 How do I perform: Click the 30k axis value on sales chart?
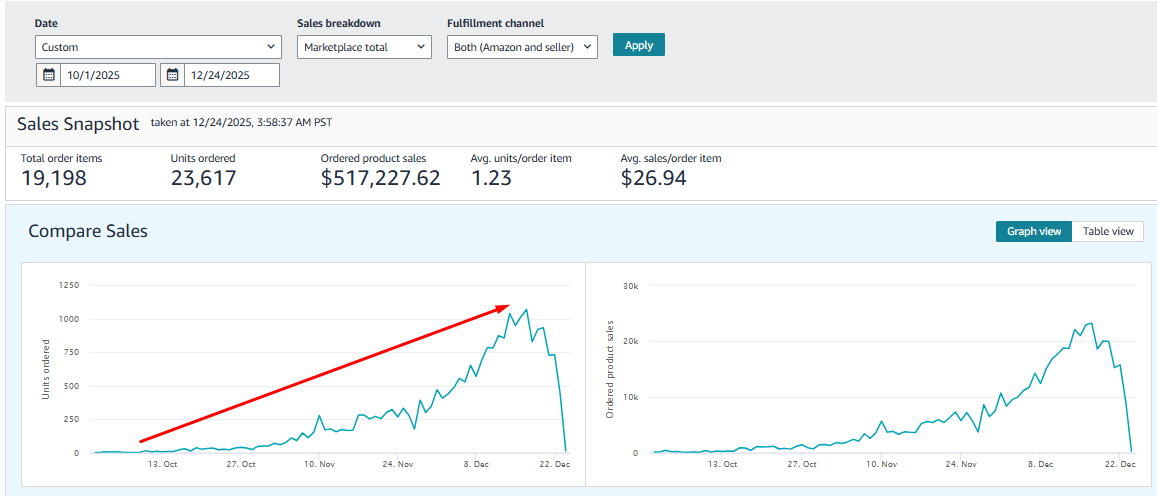click(x=629, y=286)
